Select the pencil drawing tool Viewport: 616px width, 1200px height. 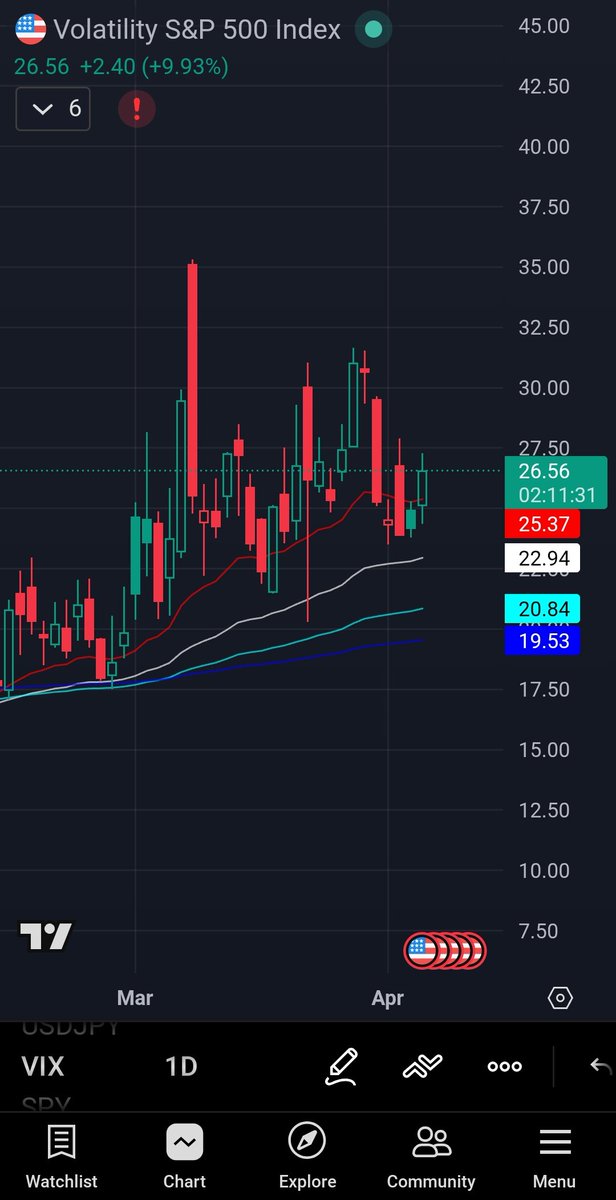click(x=341, y=1067)
